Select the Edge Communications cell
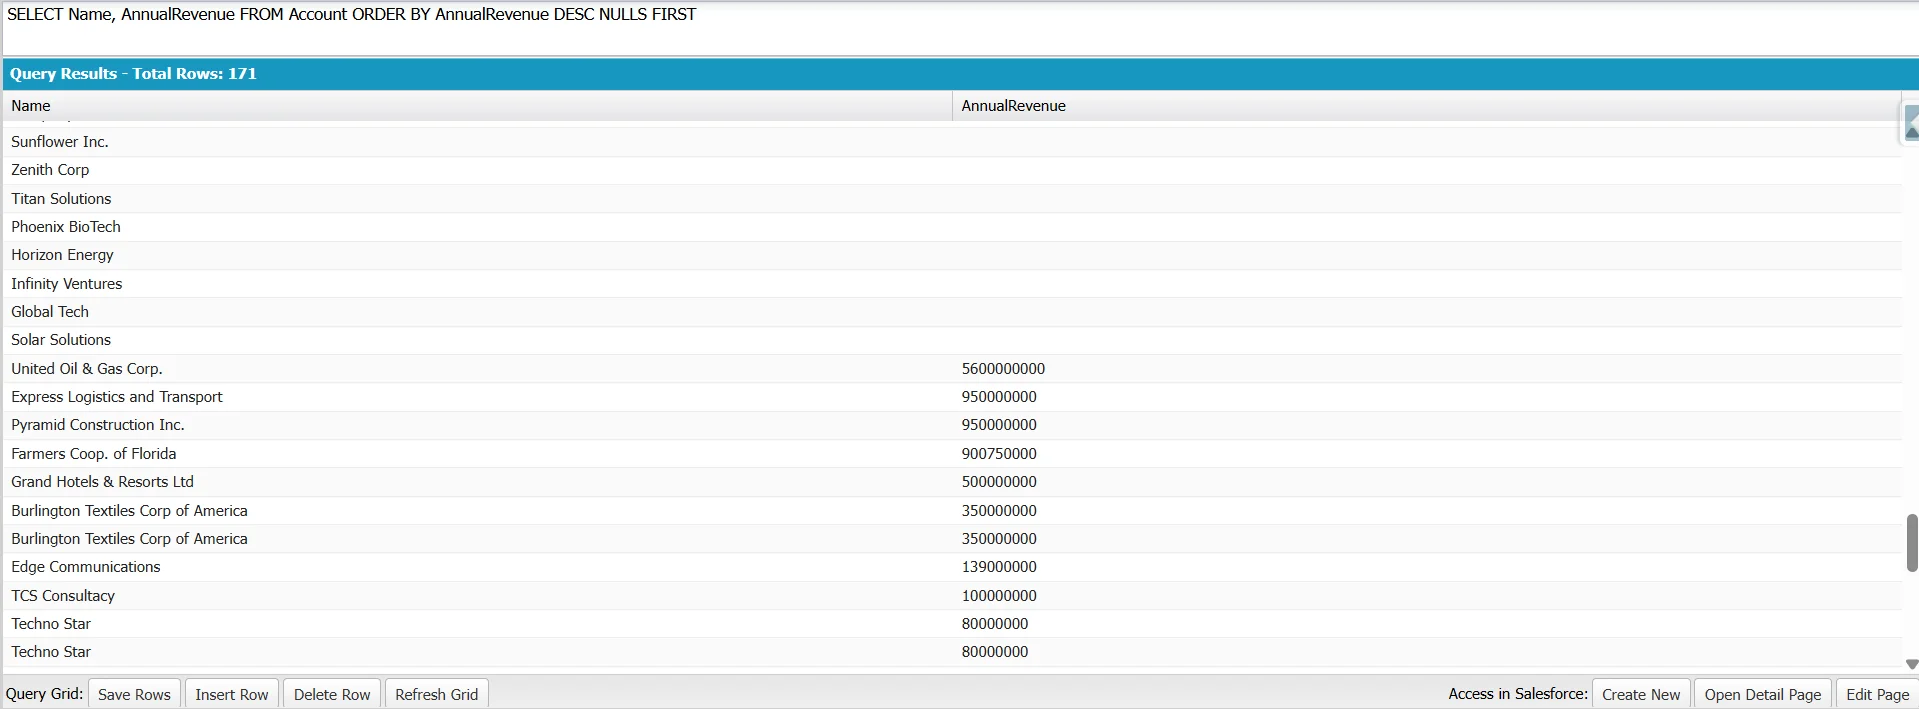1919x709 pixels. [477, 567]
